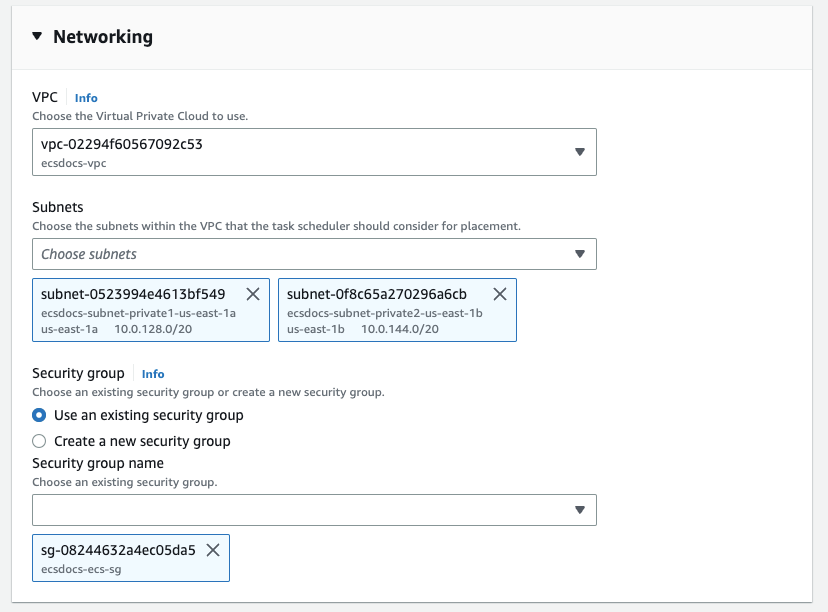Select Create a new security group

(39, 441)
